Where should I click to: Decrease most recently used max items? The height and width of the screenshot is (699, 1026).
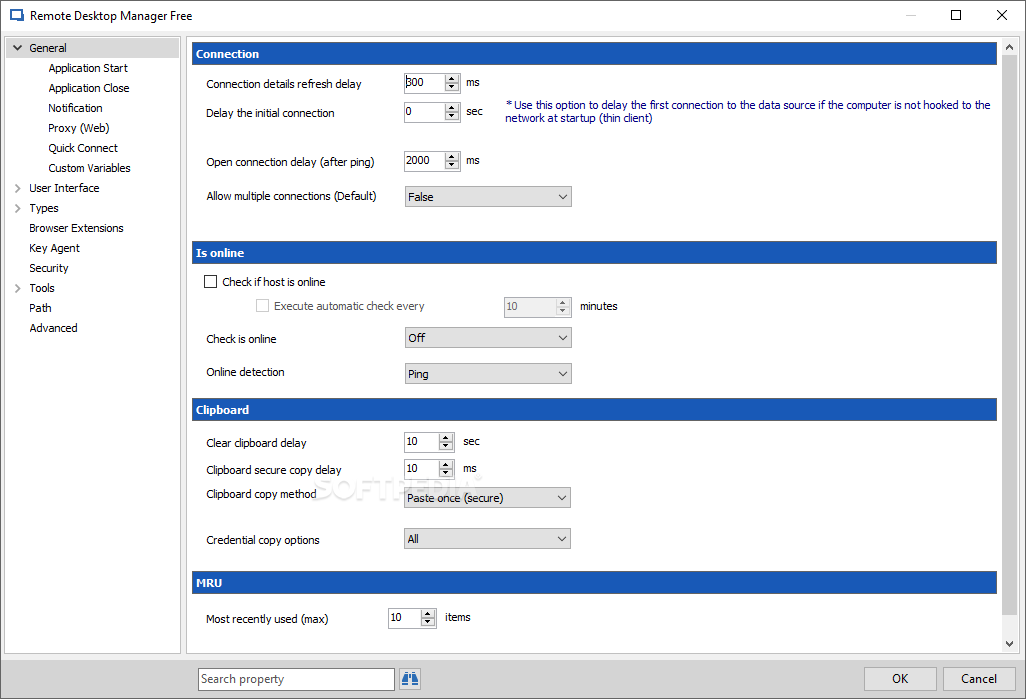click(429, 622)
